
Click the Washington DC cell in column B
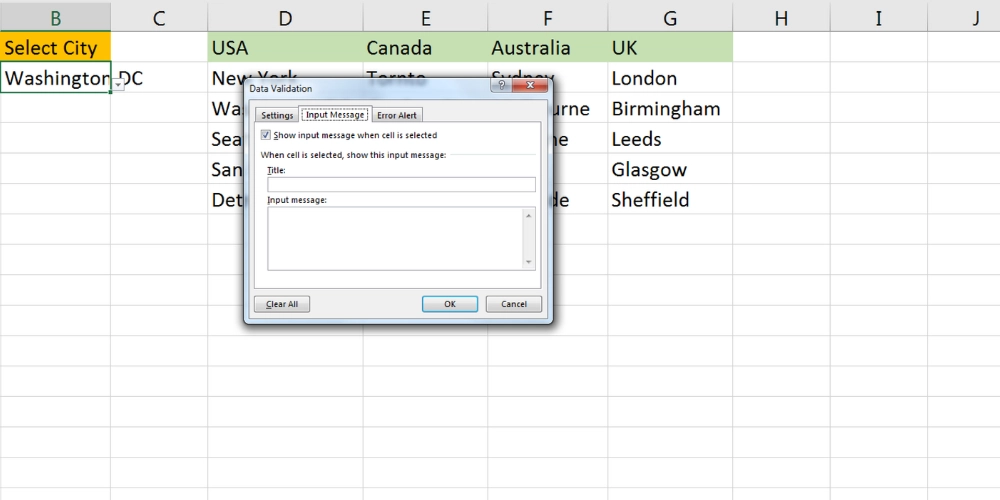(55, 78)
